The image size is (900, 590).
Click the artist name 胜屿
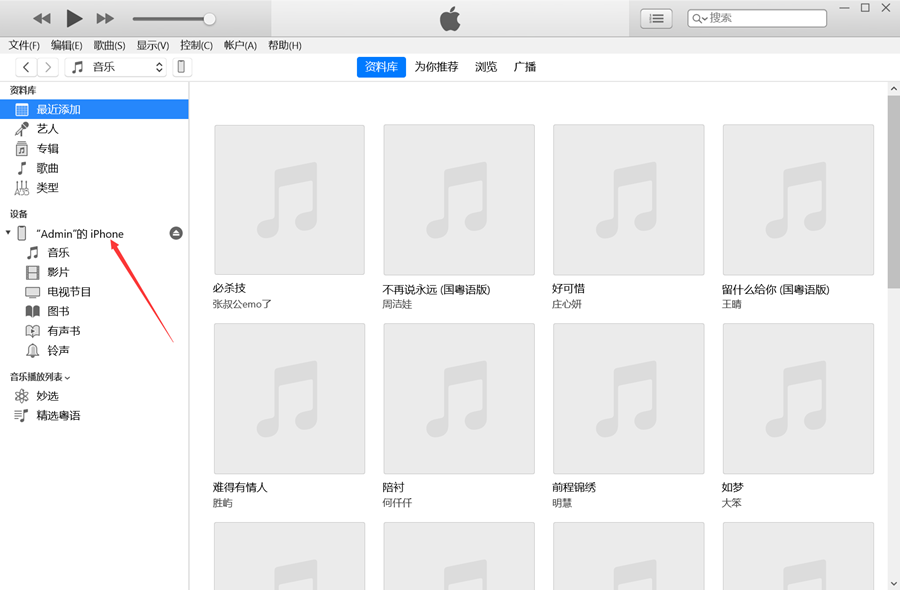(x=222, y=503)
